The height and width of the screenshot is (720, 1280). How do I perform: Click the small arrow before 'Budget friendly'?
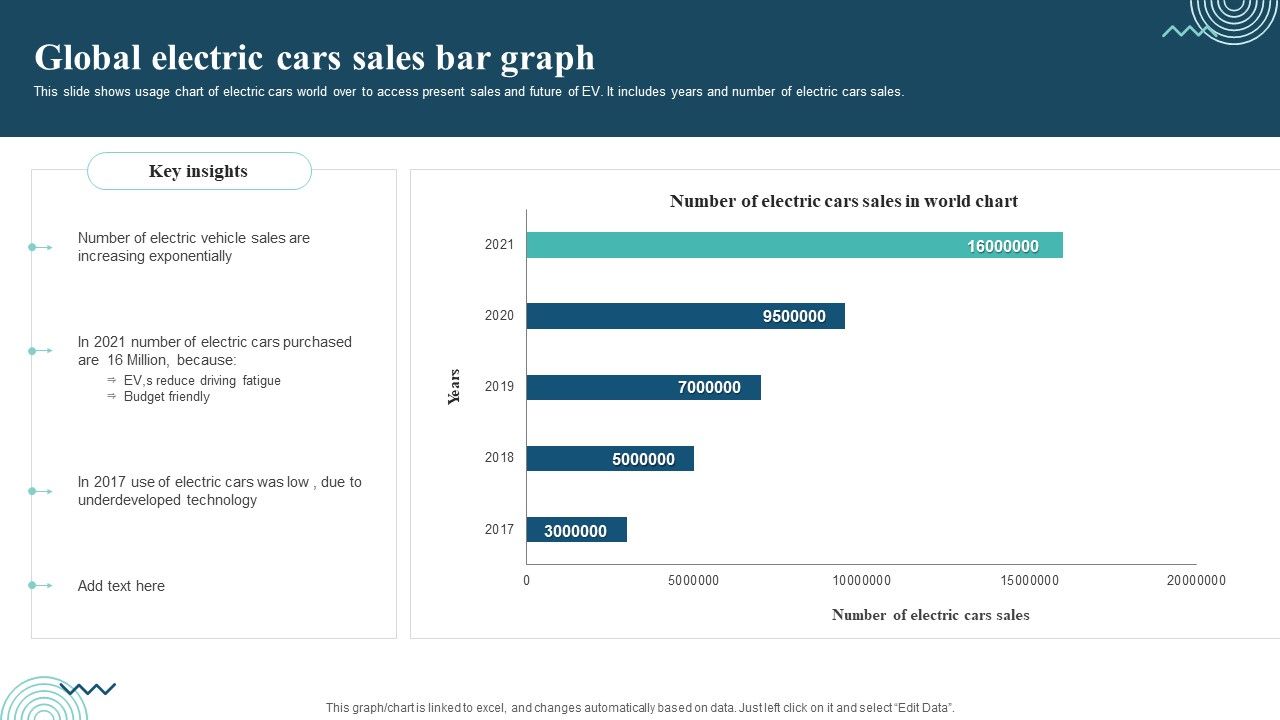click(x=112, y=397)
